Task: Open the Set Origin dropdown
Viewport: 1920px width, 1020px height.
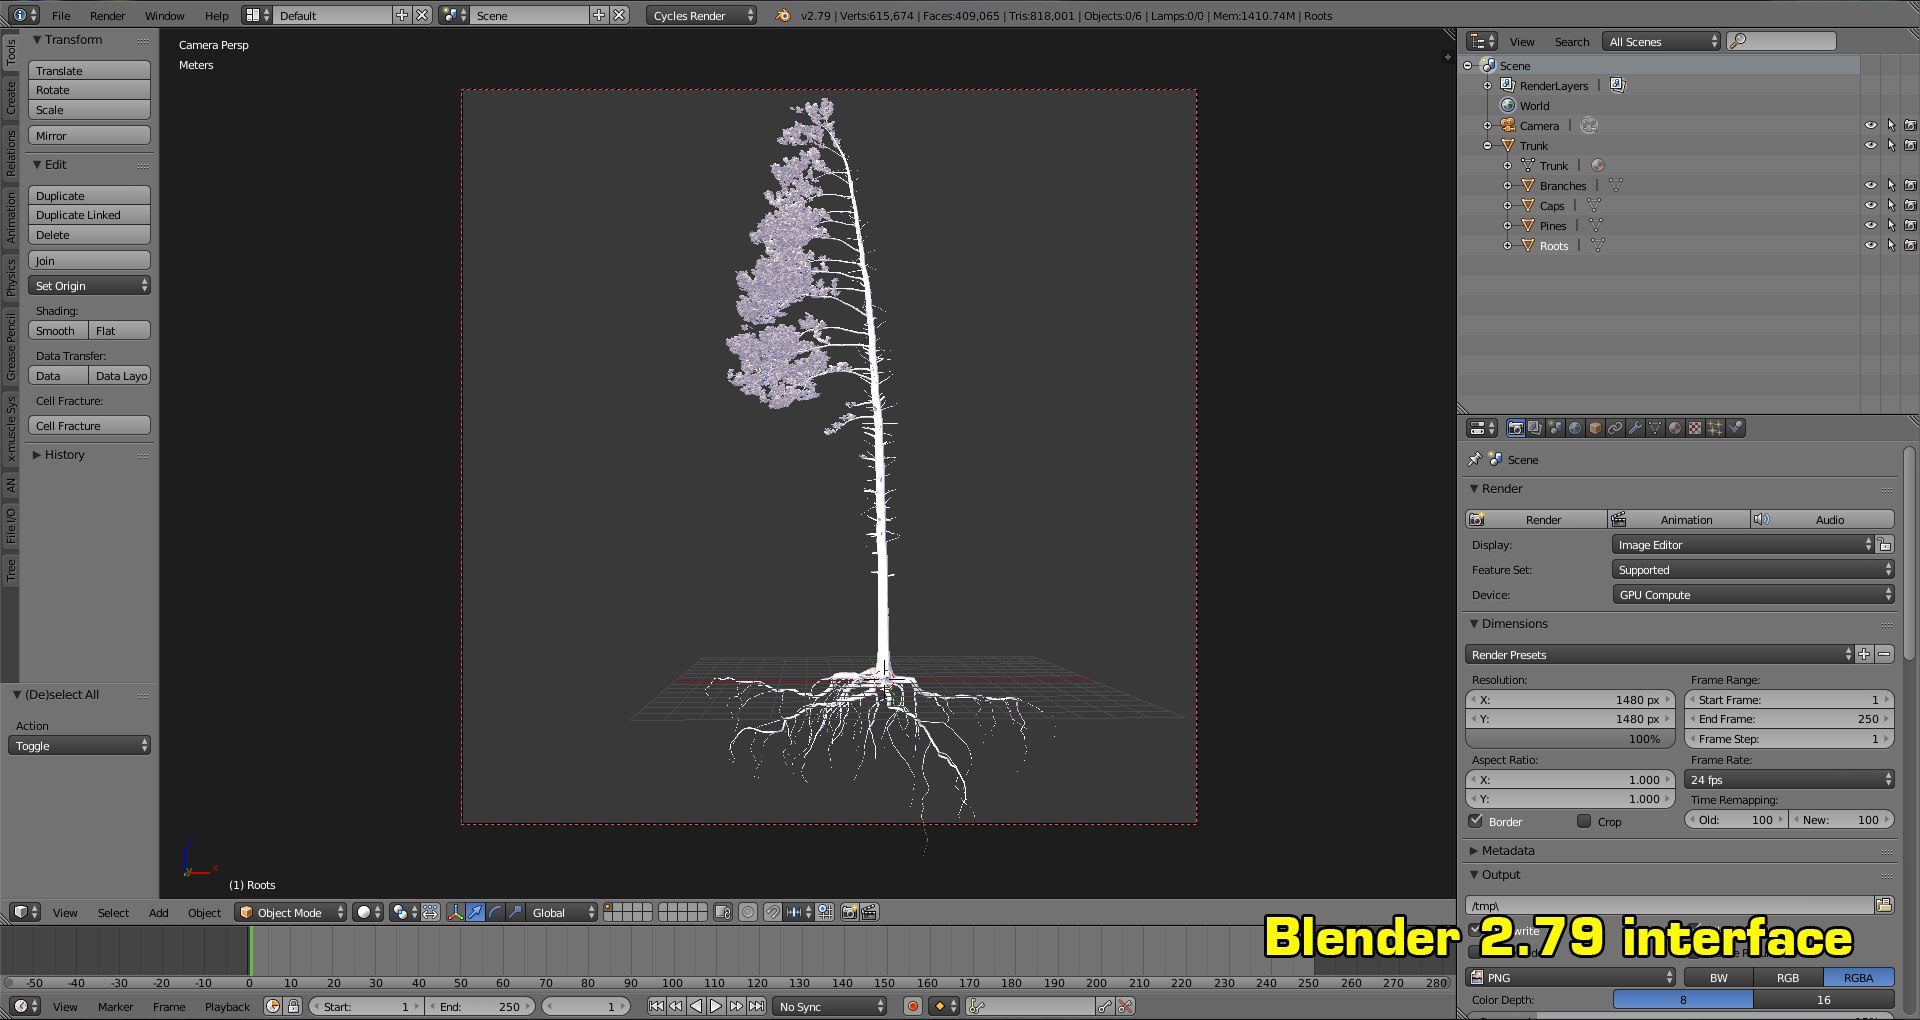Action: click(90, 286)
